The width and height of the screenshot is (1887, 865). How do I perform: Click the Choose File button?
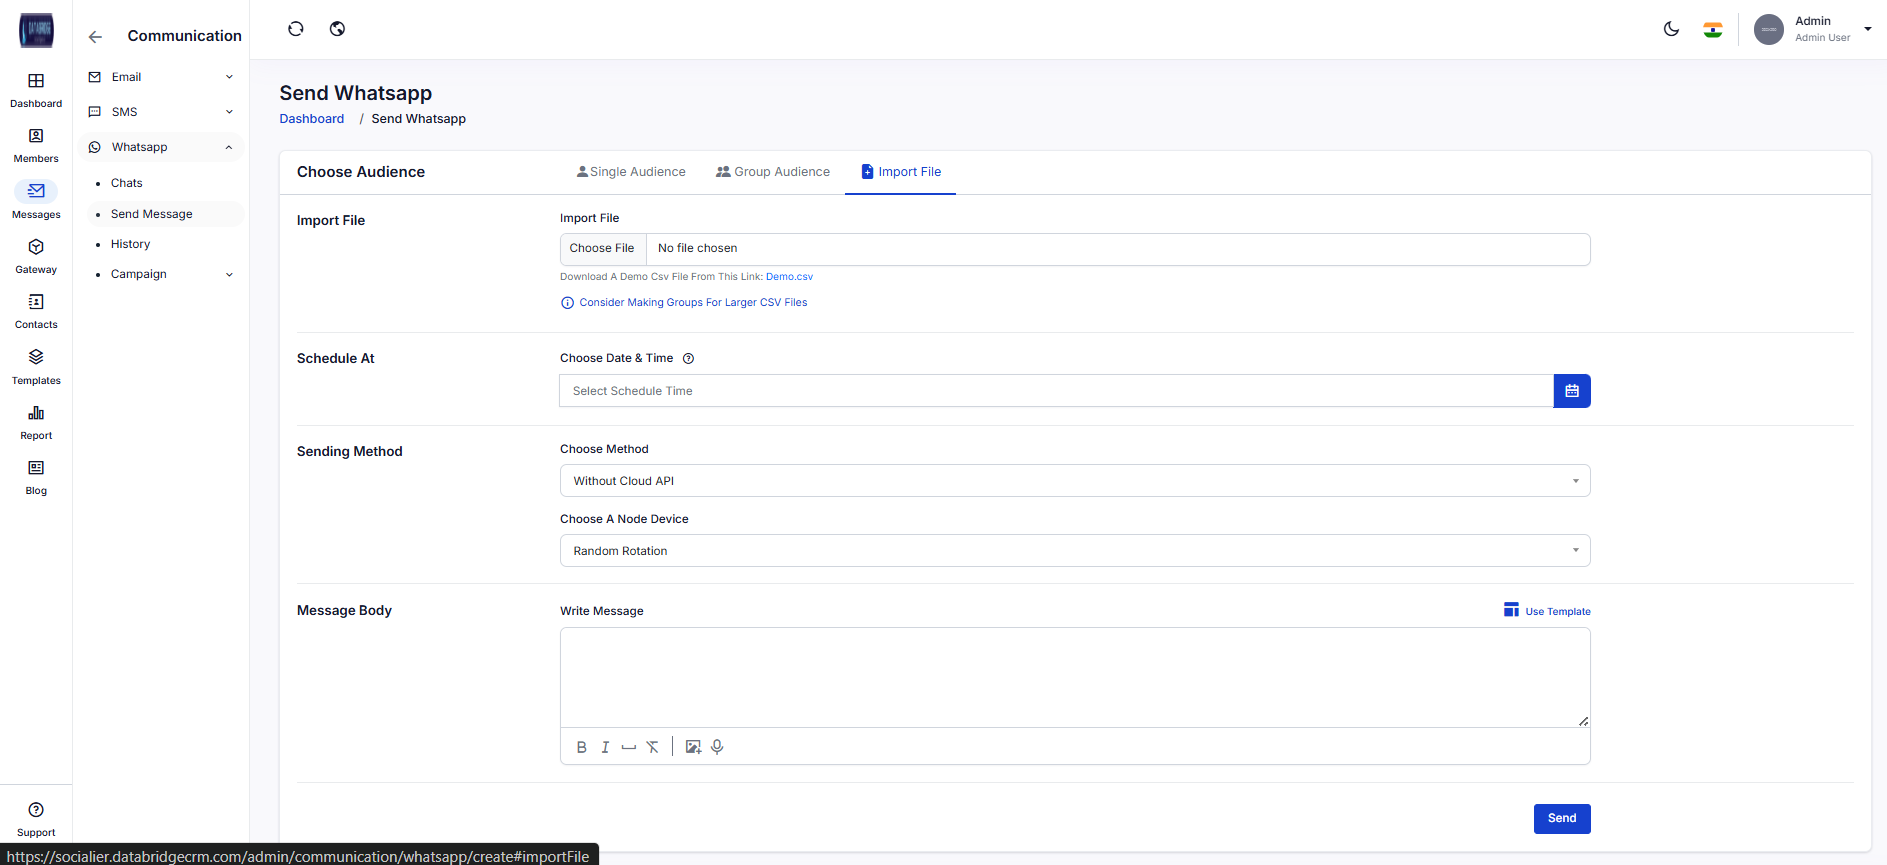click(x=602, y=249)
